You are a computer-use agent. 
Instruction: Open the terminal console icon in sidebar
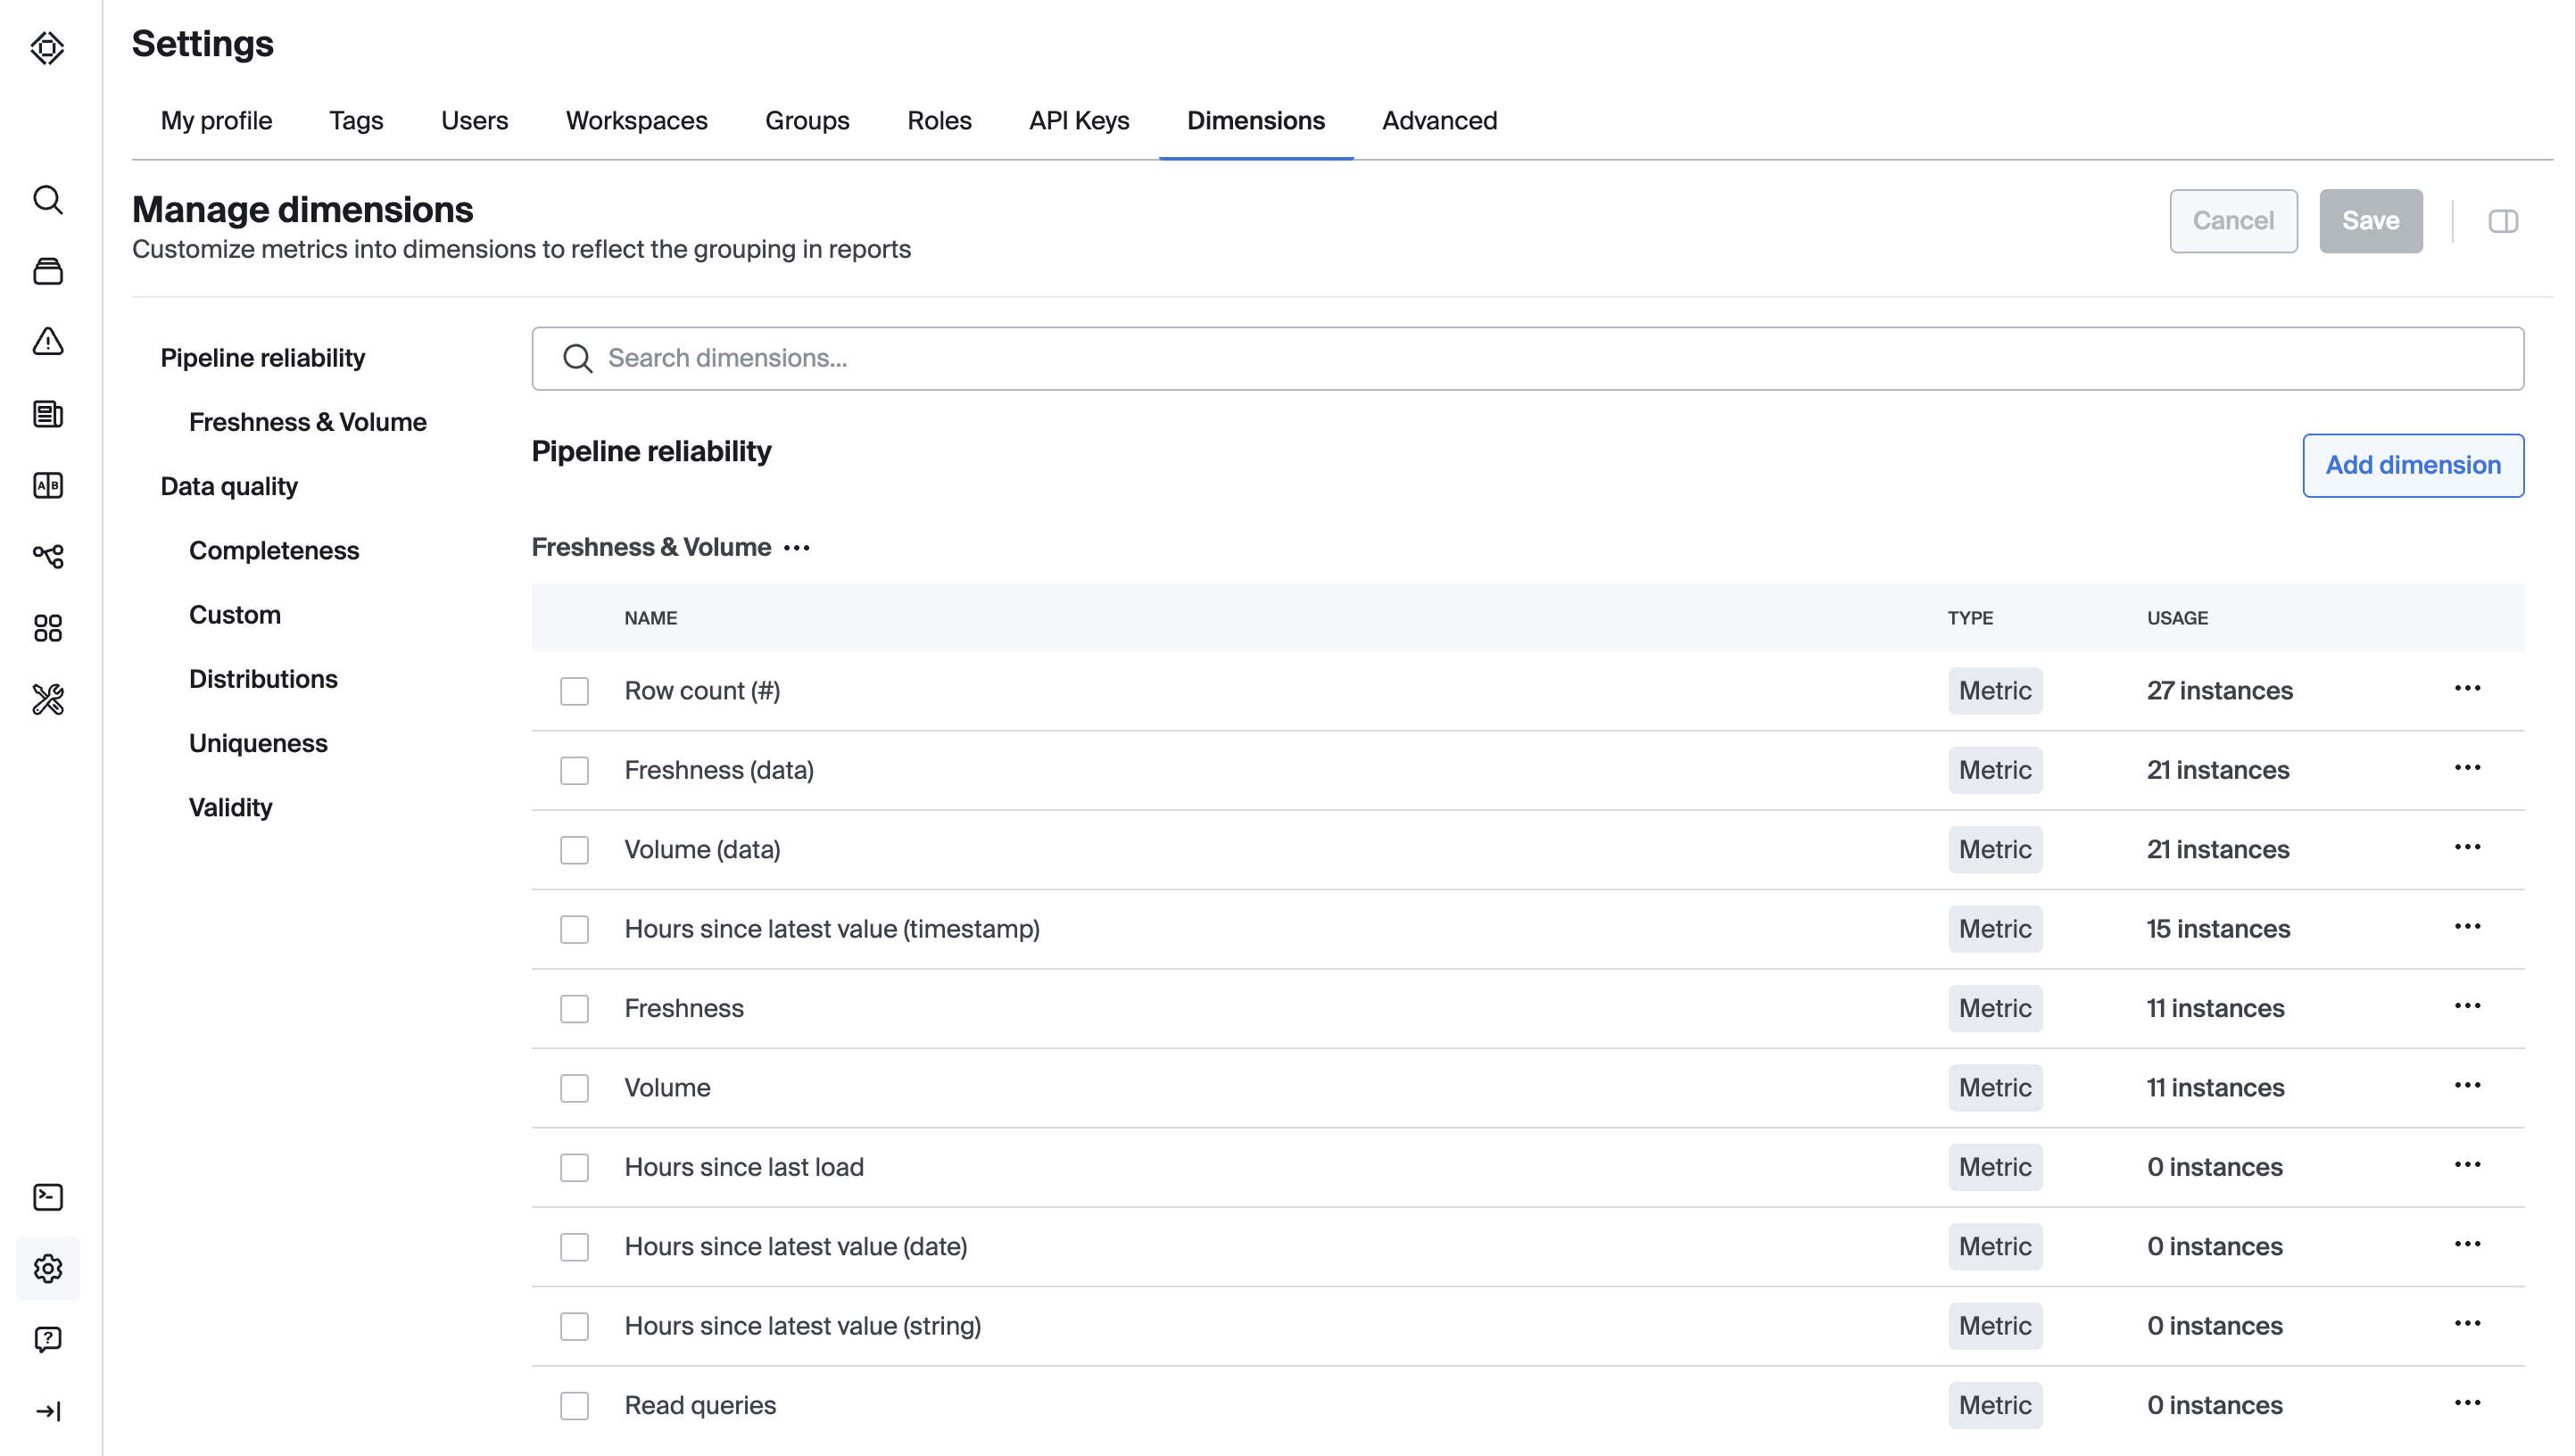point(48,1197)
